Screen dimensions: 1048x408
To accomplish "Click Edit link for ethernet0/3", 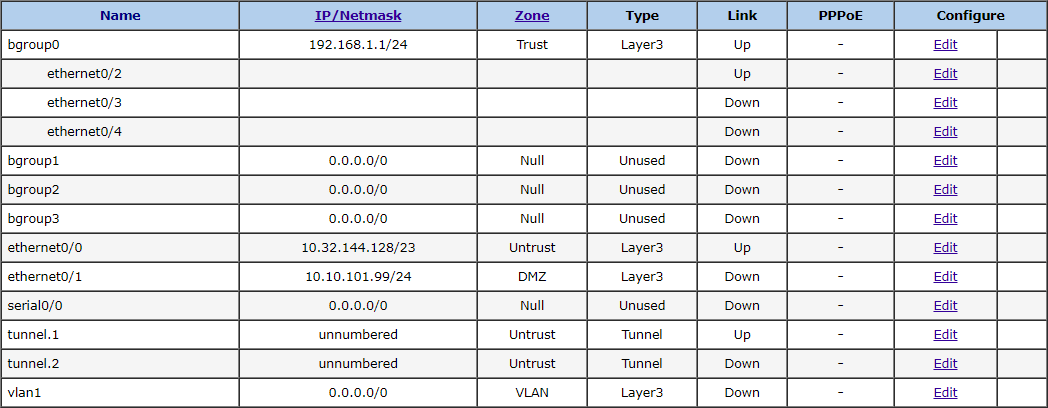I will (x=945, y=103).
